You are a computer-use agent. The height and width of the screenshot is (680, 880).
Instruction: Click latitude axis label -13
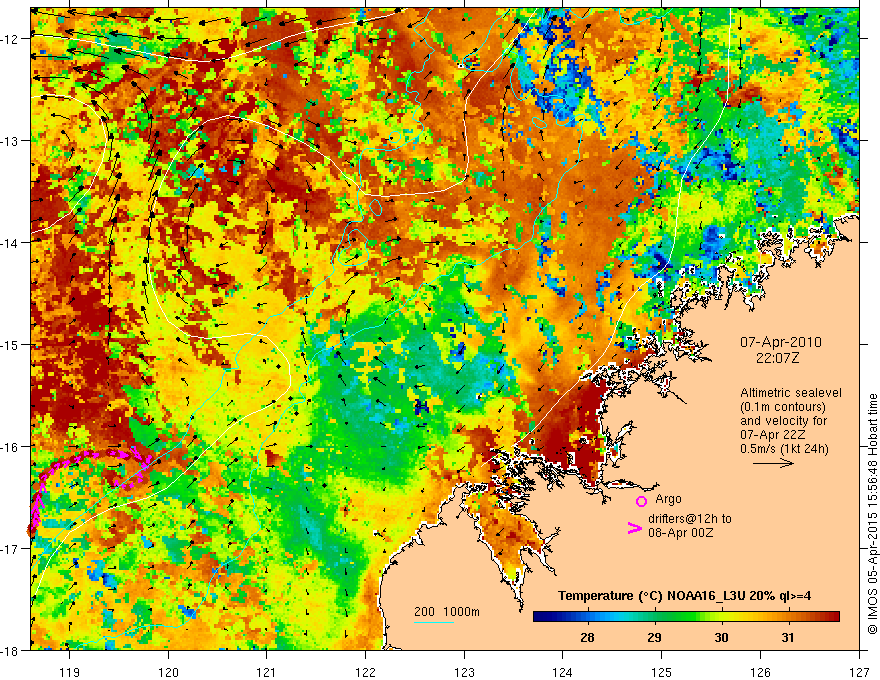[x=11, y=140]
